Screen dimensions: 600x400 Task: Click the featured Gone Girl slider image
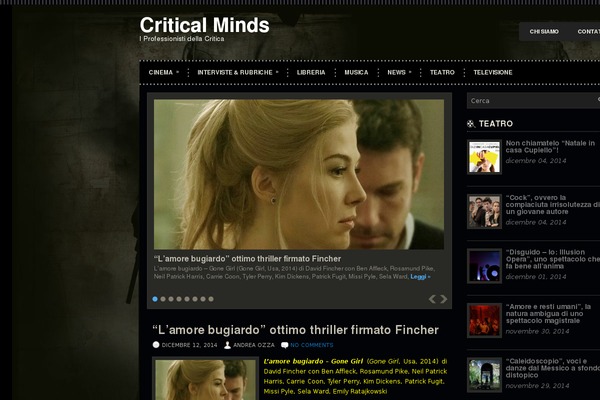coord(299,175)
